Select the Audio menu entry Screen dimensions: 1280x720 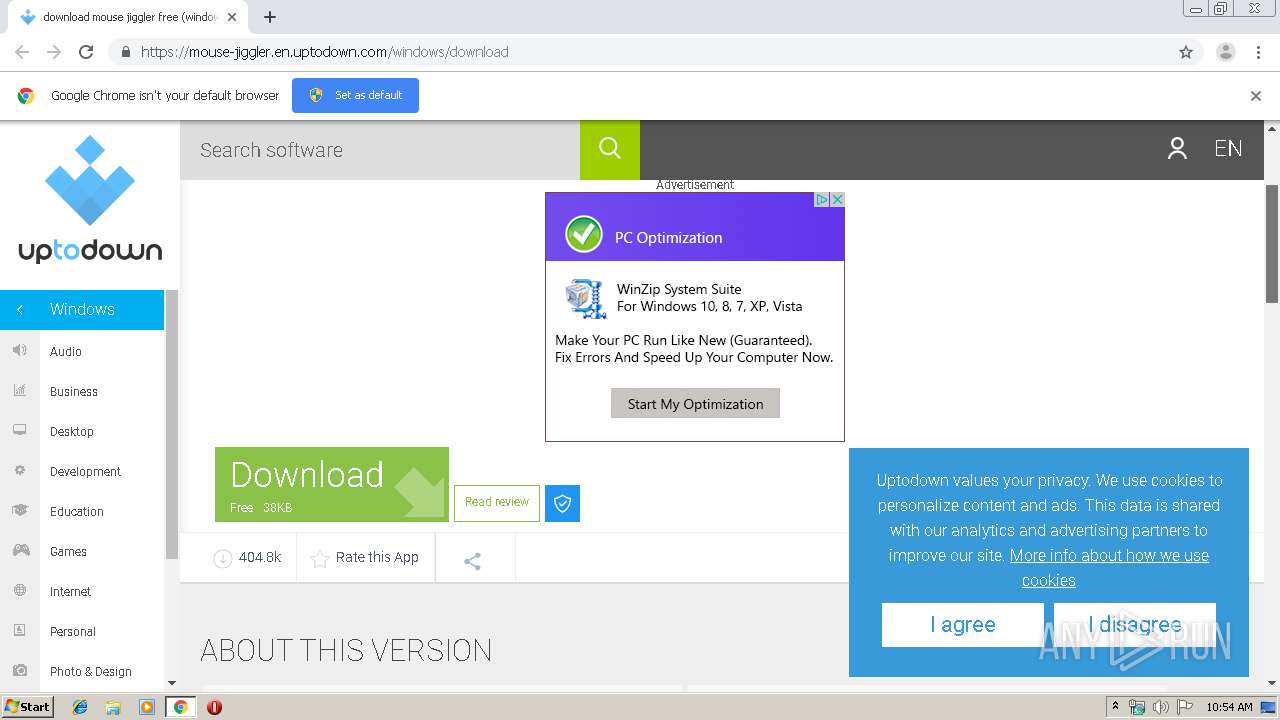tap(66, 351)
